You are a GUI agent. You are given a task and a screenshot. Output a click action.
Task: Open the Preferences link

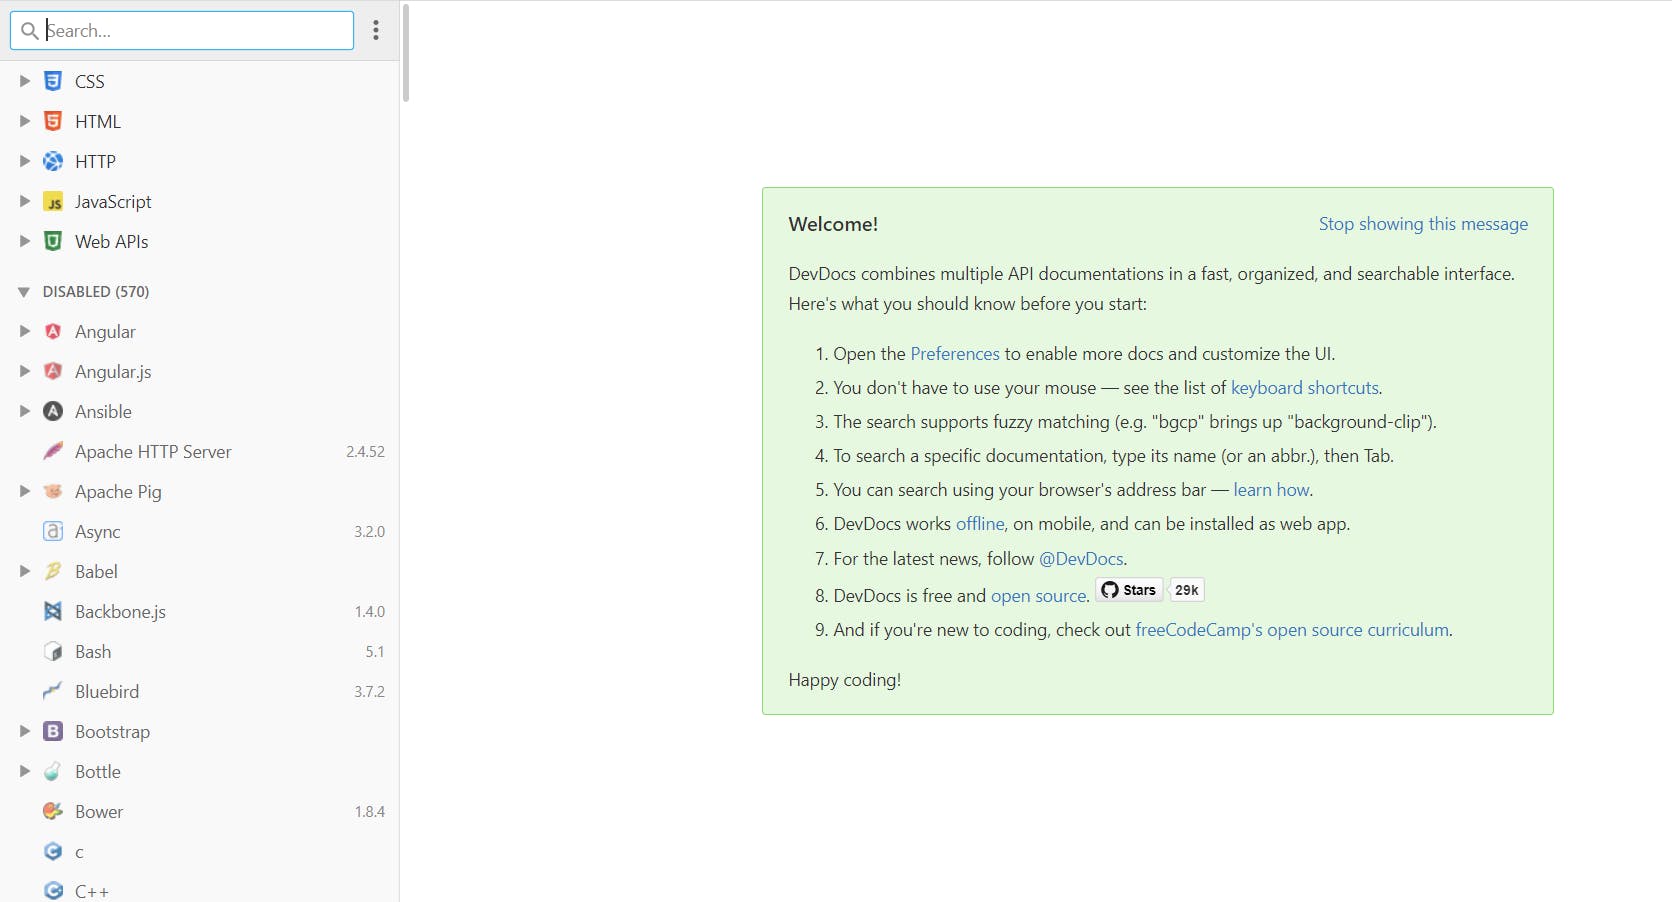click(955, 354)
